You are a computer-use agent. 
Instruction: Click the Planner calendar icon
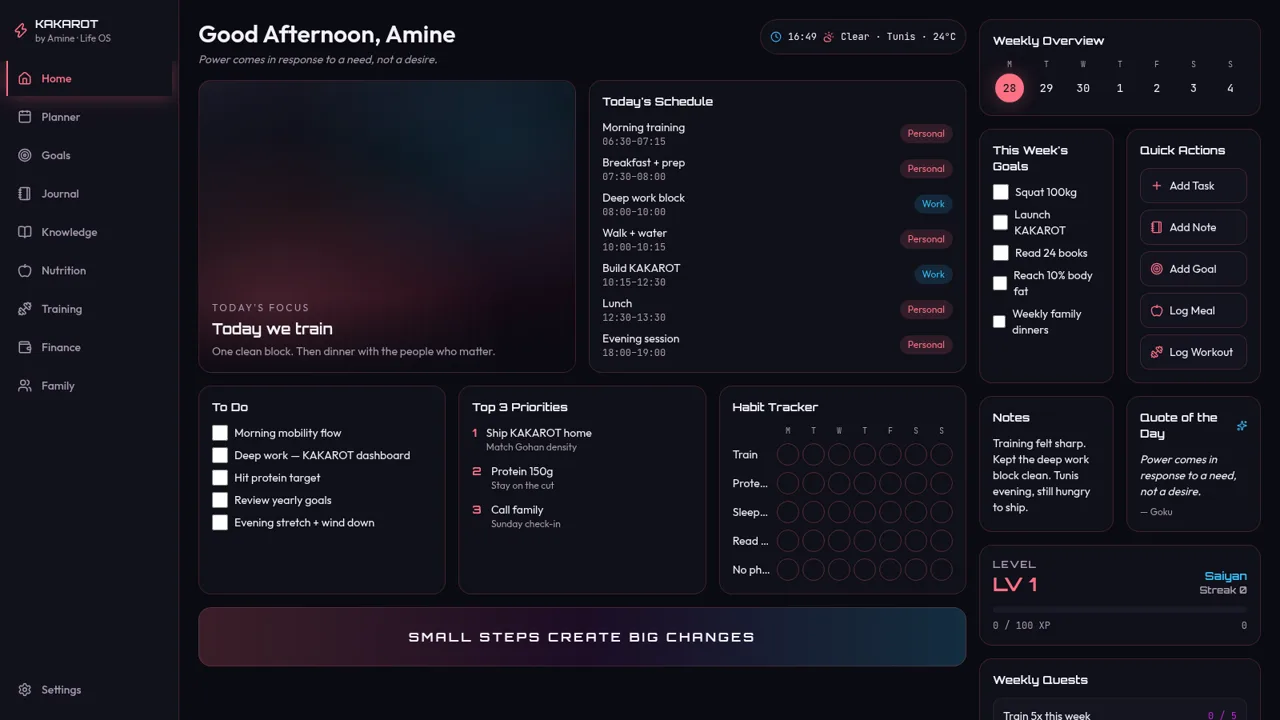(x=25, y=117)
